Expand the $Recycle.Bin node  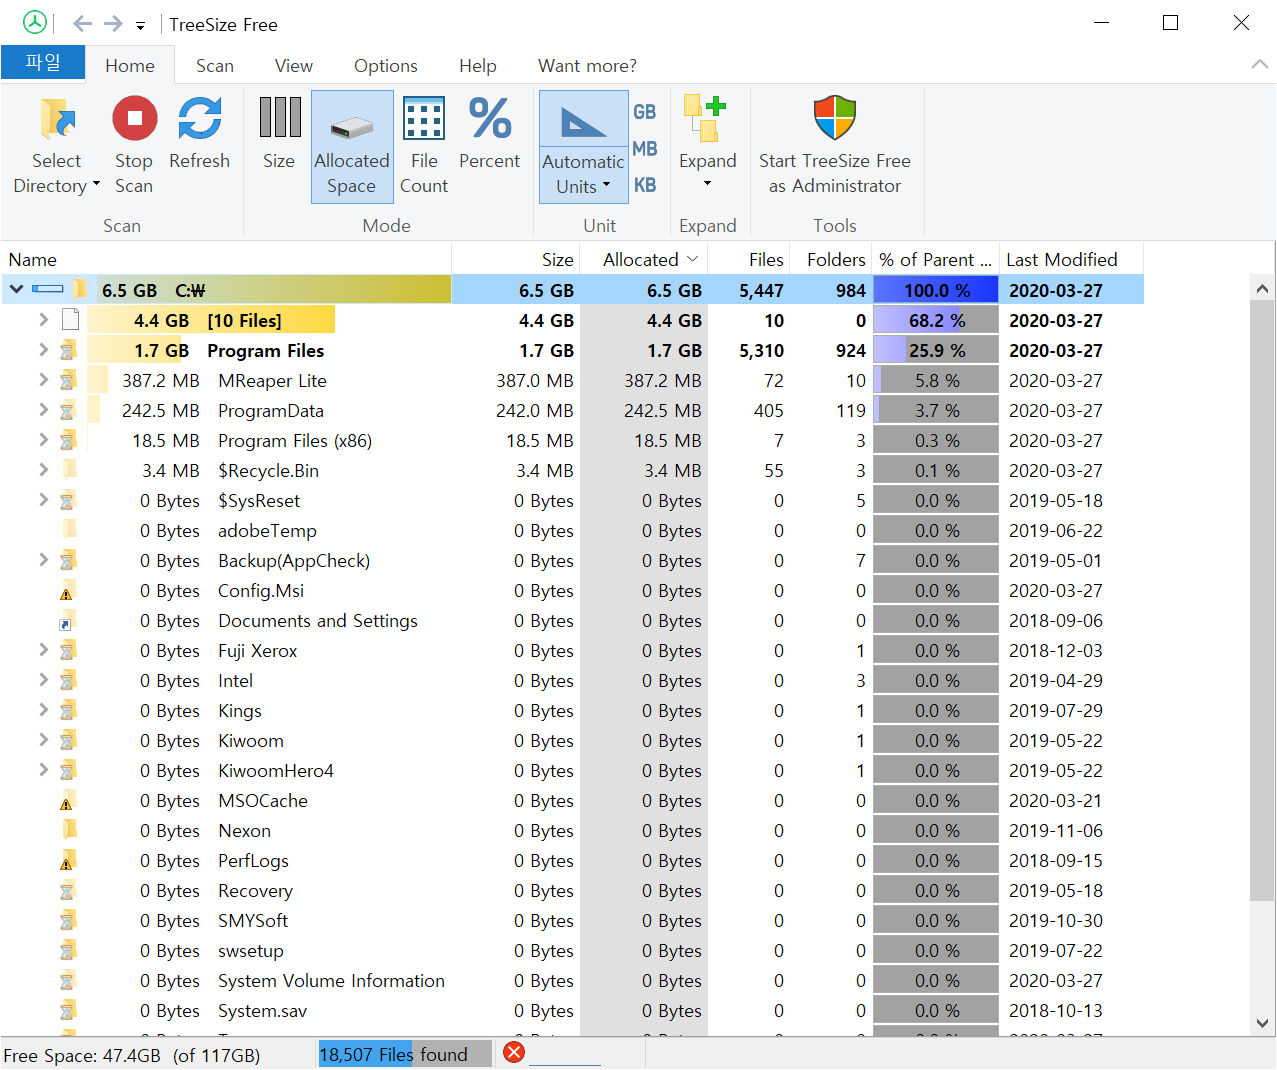pos(43,470)
